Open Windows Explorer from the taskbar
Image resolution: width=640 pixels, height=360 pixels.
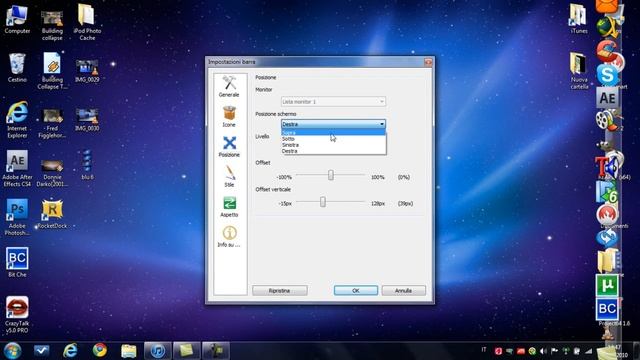coord(129,351)
